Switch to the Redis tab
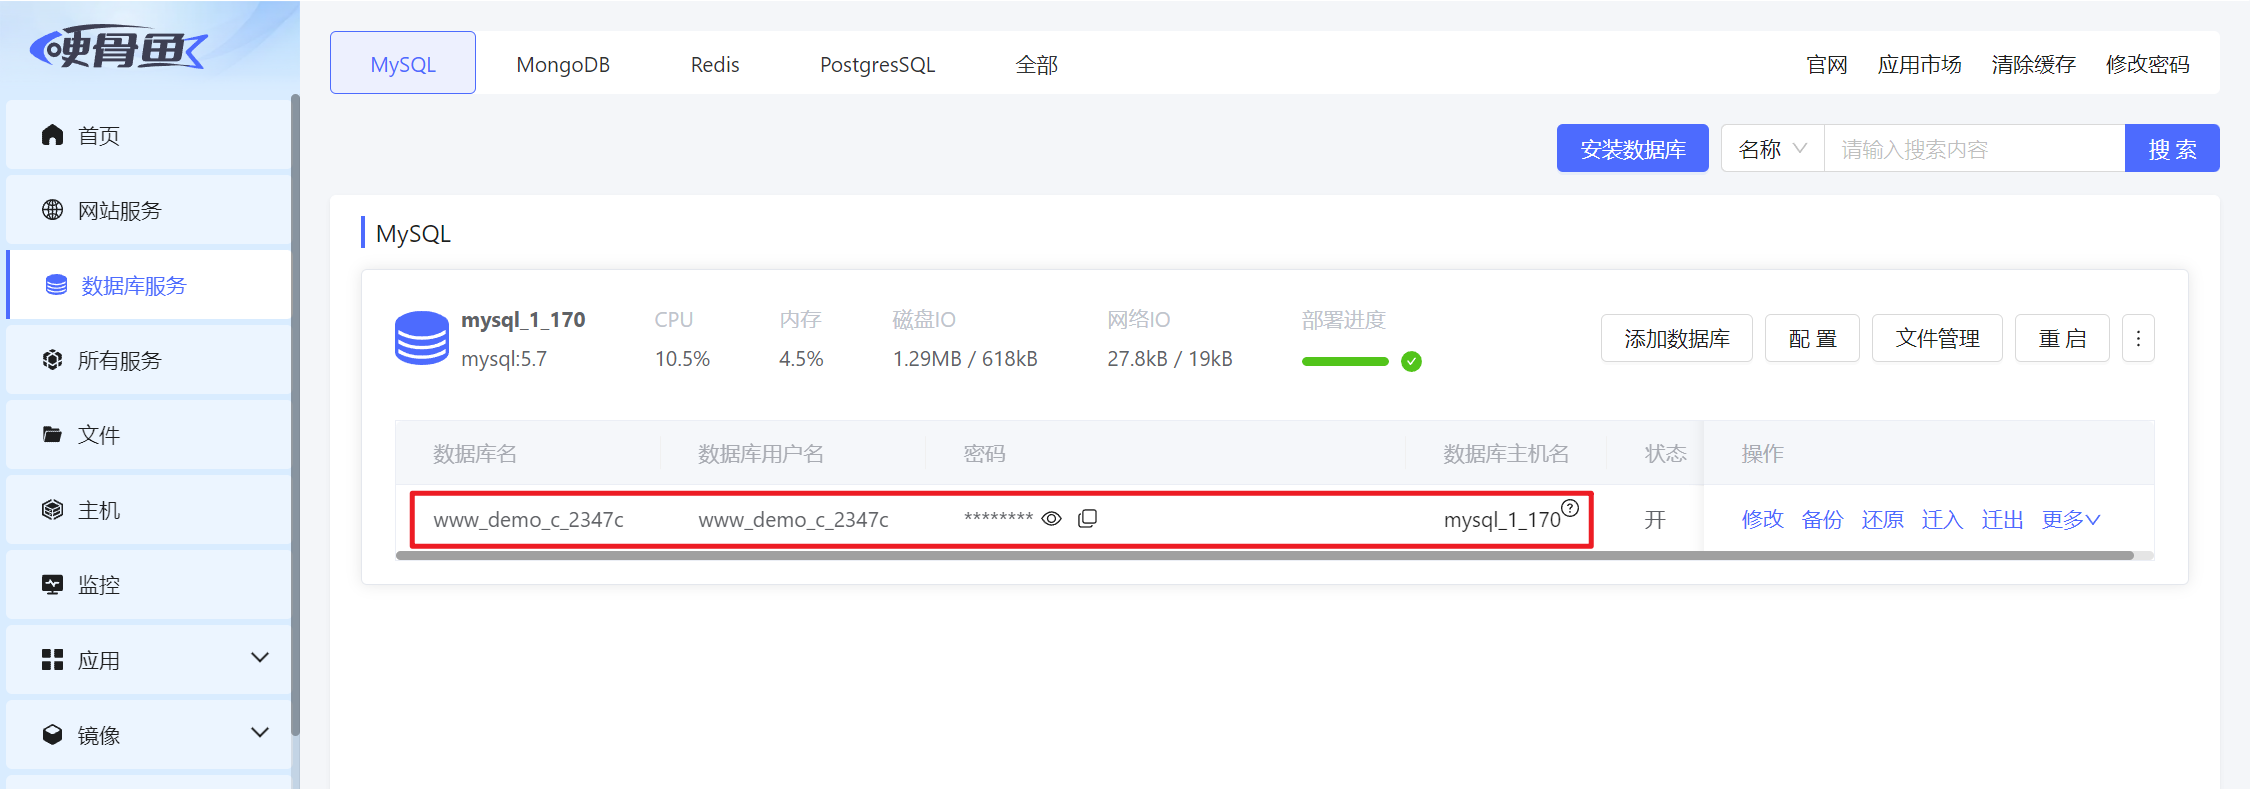The width and height of the screenshot is (2250, 789). tap(715, 64)
